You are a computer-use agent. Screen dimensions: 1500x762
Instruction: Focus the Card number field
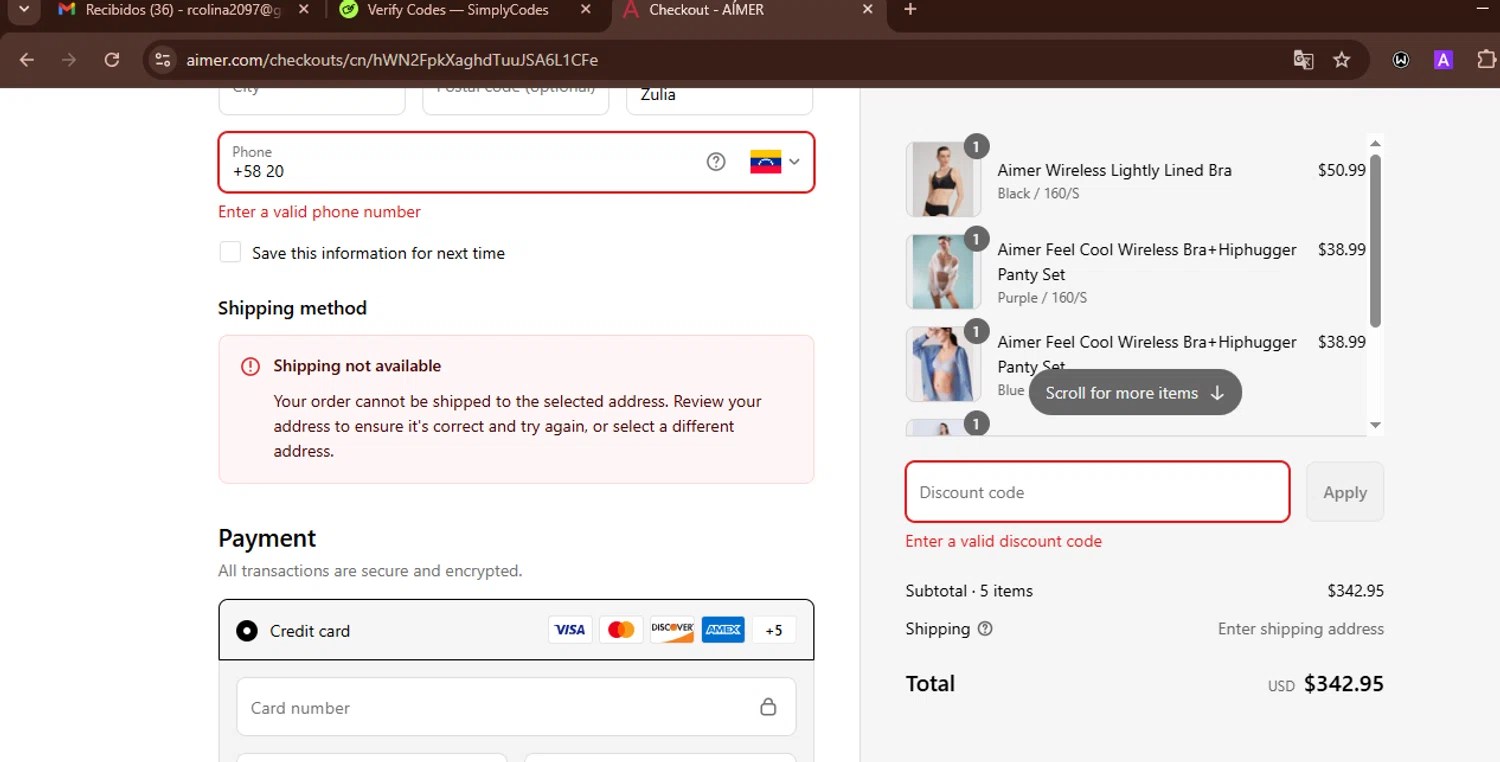[x=516, y=707]
